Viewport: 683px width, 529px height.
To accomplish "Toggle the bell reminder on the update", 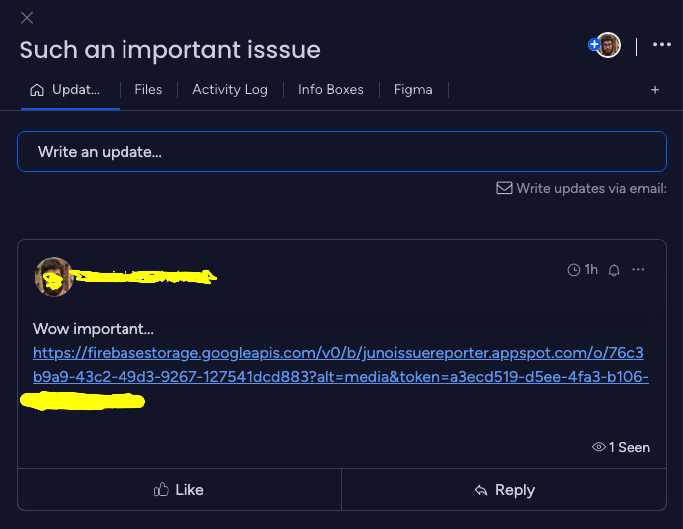I will pos(614,271).
